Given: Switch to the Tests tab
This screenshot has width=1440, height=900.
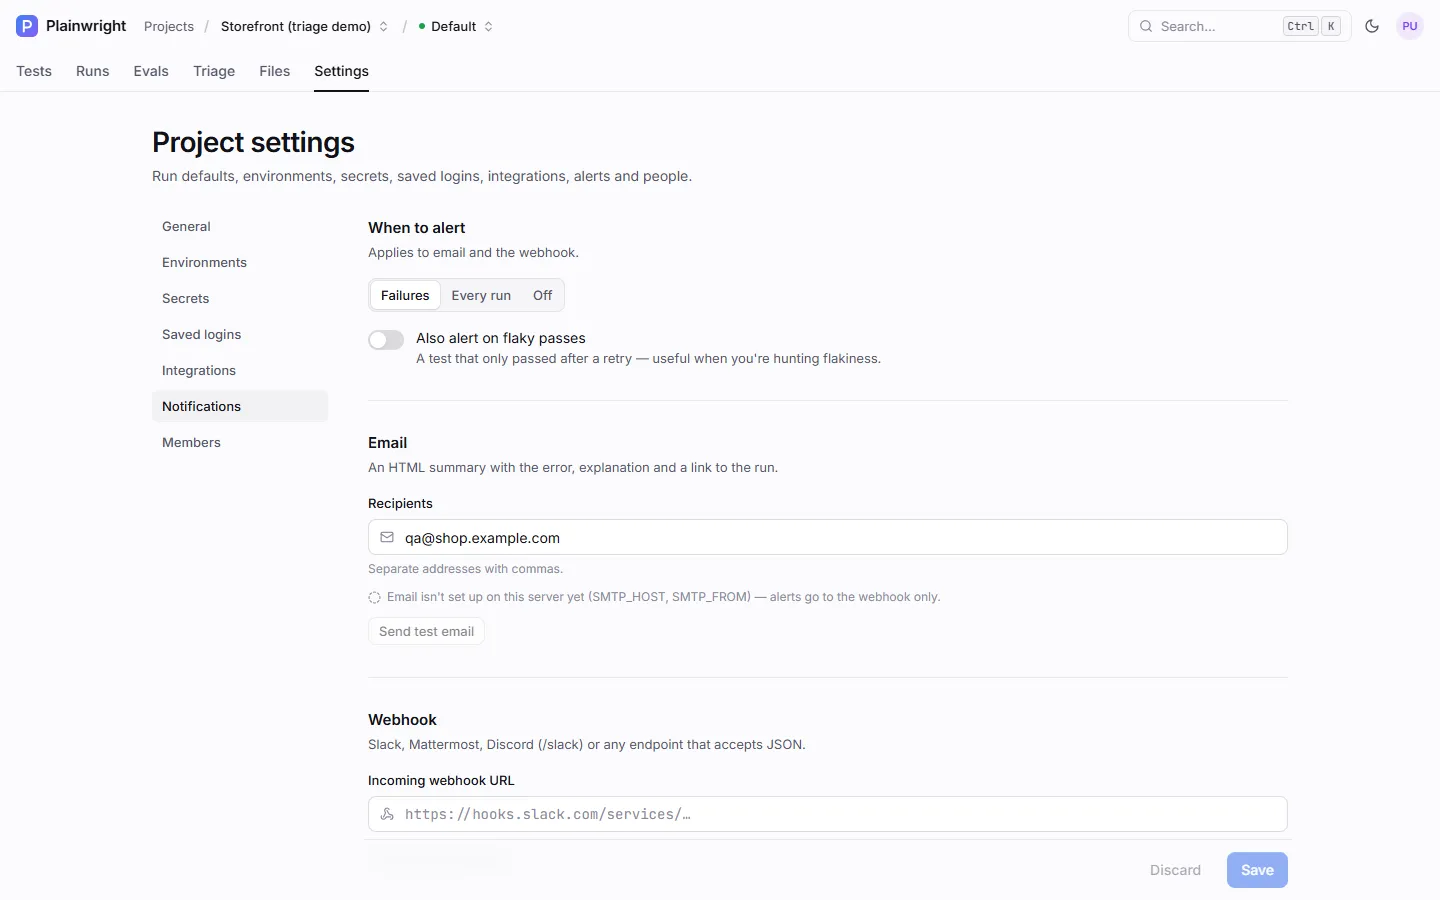Looking at the screenshot, I should [x=34, y=71].
